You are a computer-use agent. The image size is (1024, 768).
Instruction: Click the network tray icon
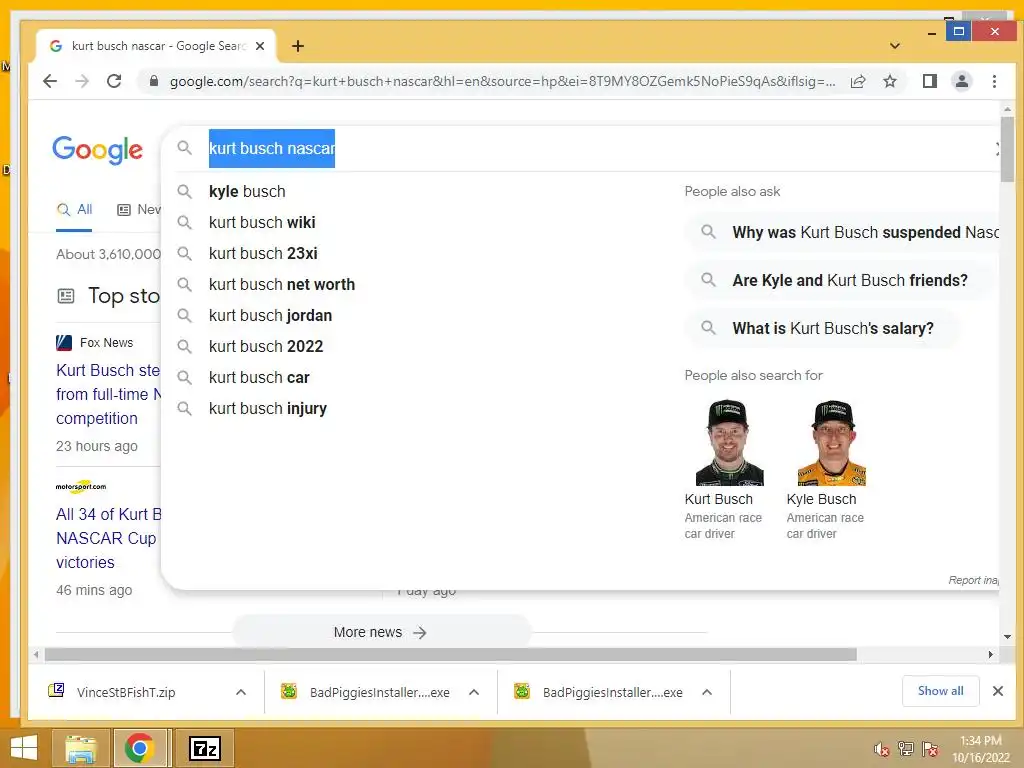(906, 748)
